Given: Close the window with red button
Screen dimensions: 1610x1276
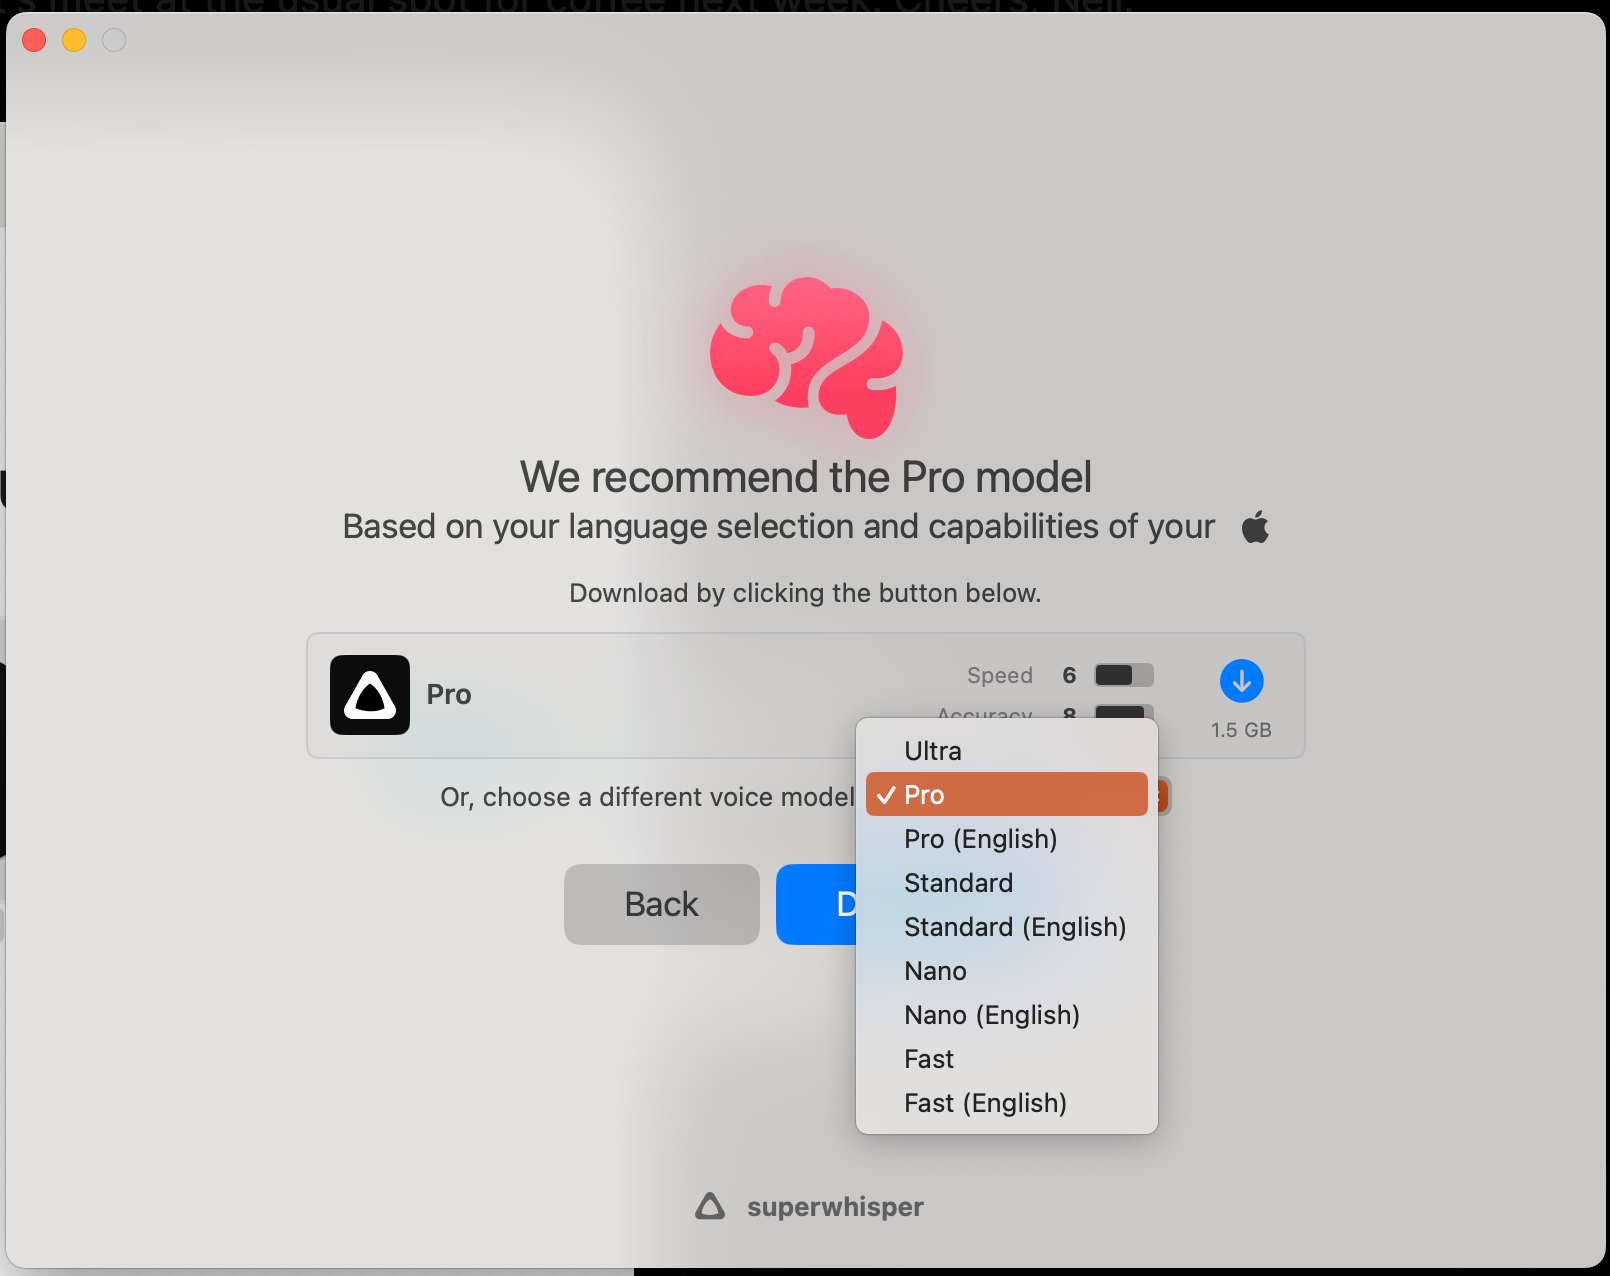Looking at the screenshot, I should 34,40.
